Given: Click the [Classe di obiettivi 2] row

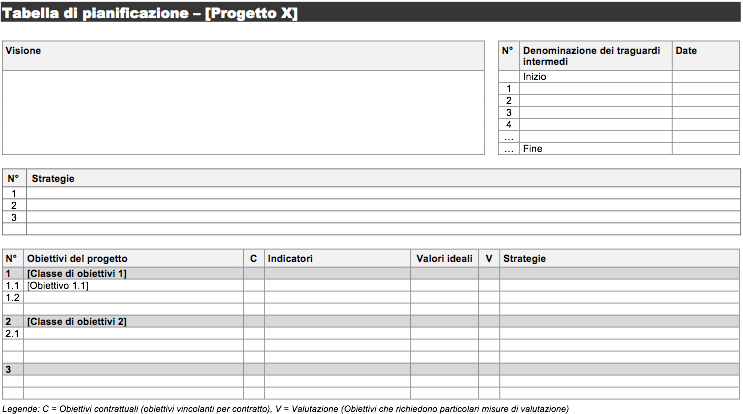Looking at the screenshot, I should click(x=371, y=322).
